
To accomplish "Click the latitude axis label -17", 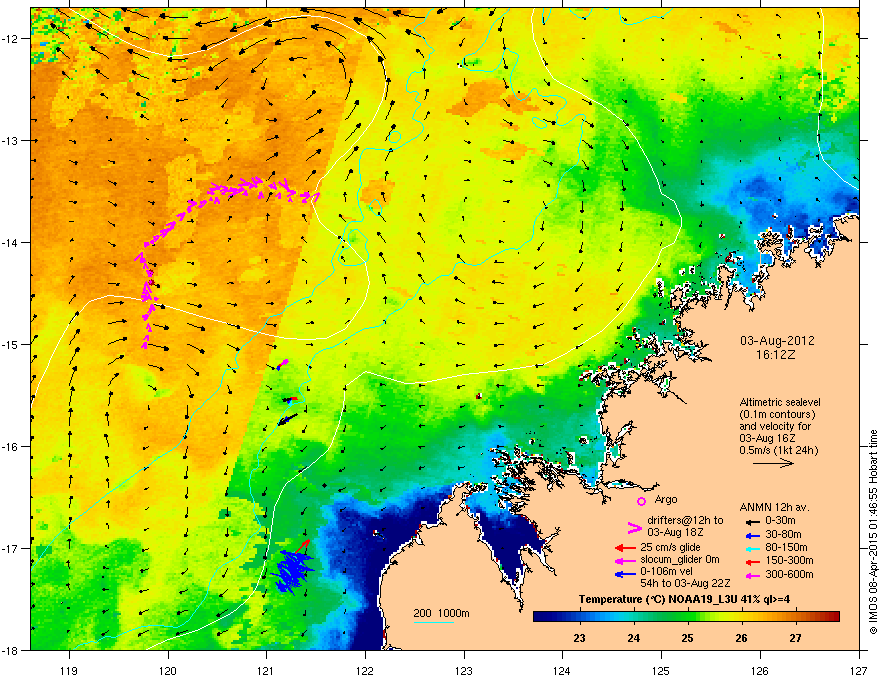I will point(11,549).
